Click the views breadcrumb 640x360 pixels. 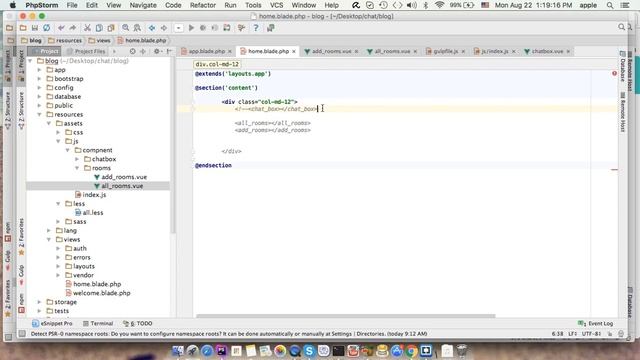(99, 40)
